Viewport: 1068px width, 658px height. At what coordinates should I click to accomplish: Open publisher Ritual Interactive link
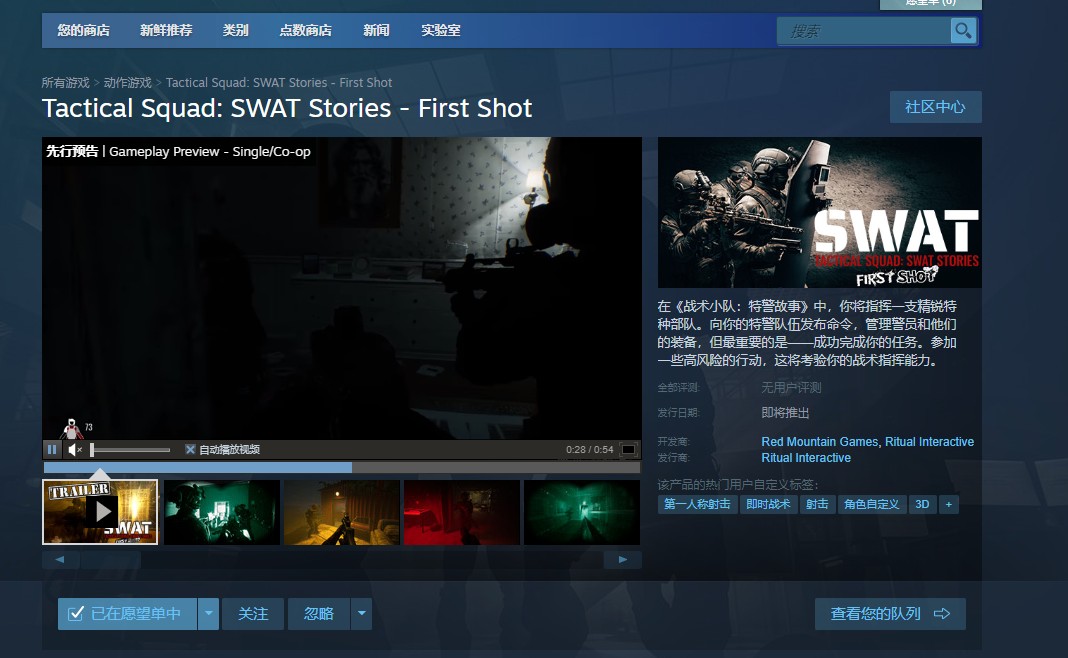tap(806, 458)
